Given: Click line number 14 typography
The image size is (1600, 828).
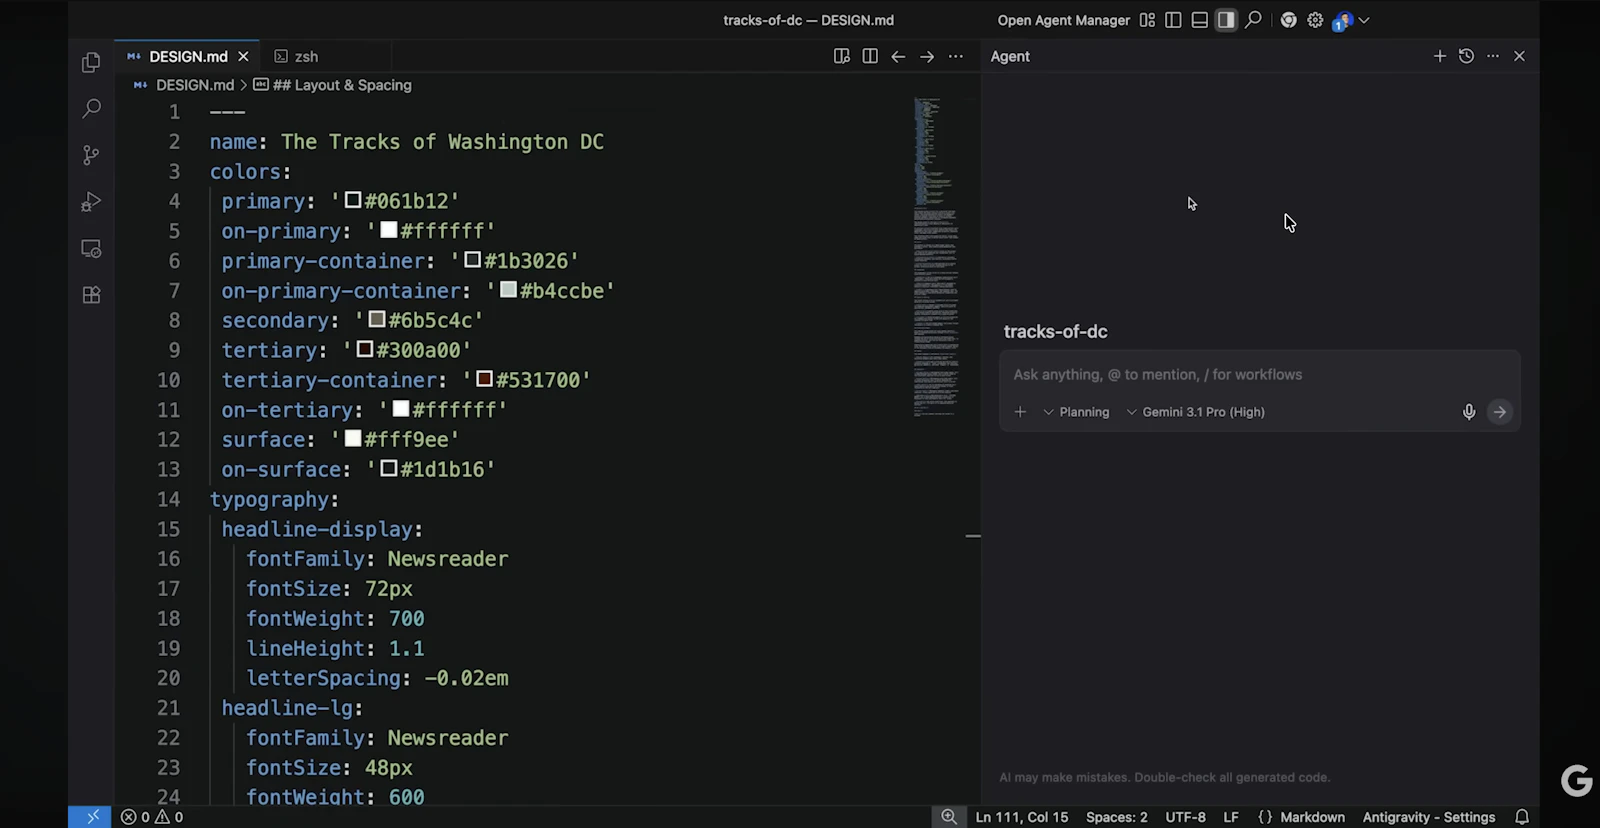Looking at the screenshot, I should pos(168,499).
